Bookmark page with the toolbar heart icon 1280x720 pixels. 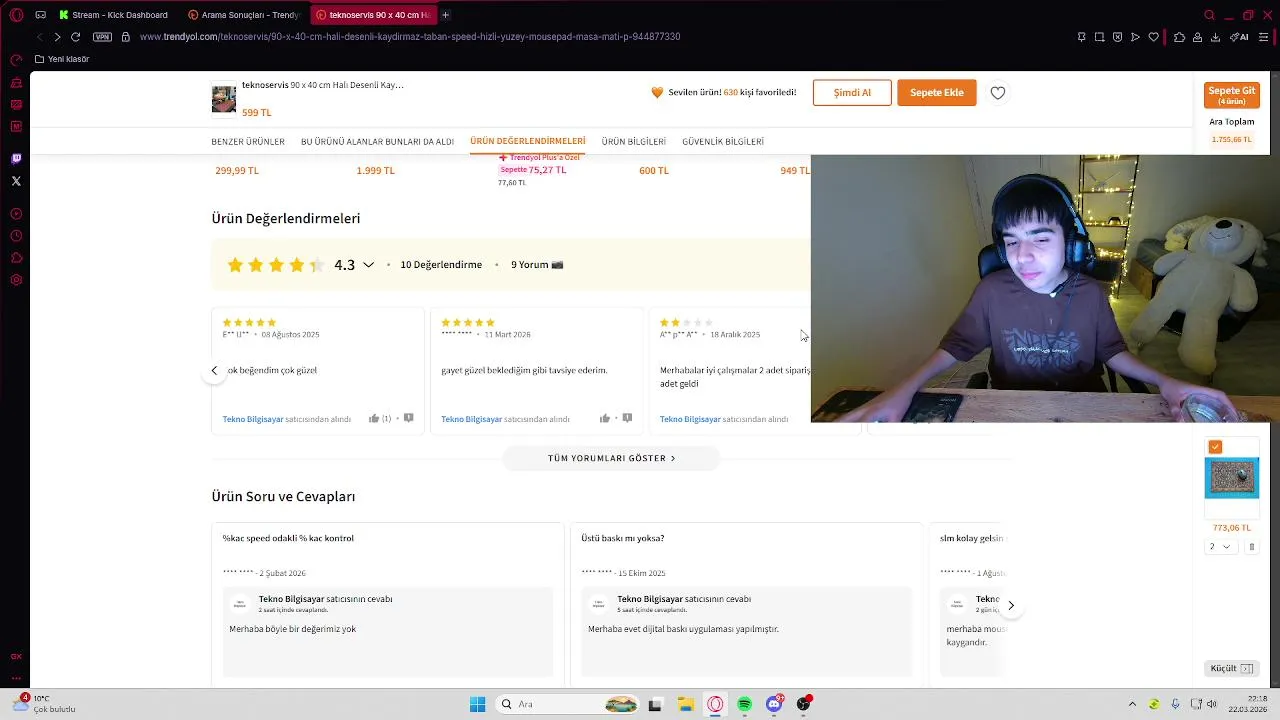tap(1153, 37)
